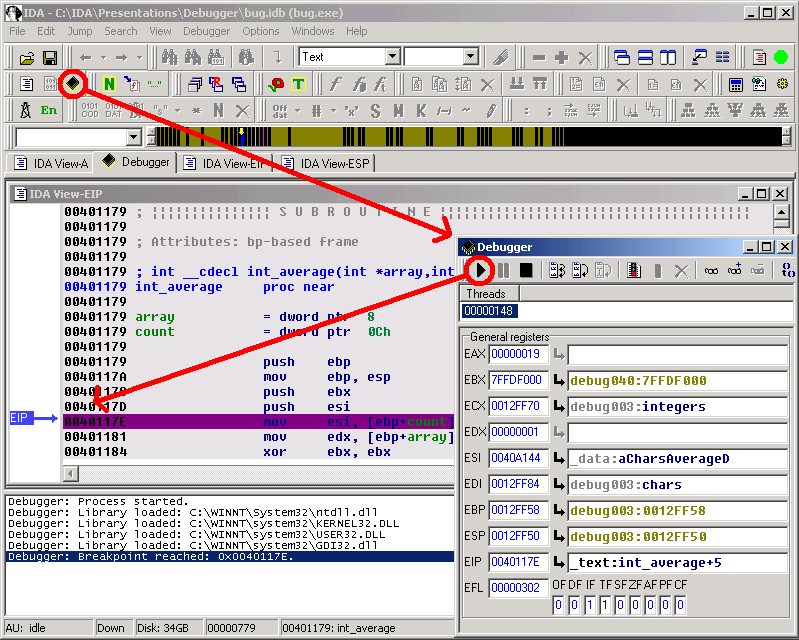The height and width of the screenshot is (640, 799).
Task: Click the tile windows horizontally icon
Action: (645, 58)
